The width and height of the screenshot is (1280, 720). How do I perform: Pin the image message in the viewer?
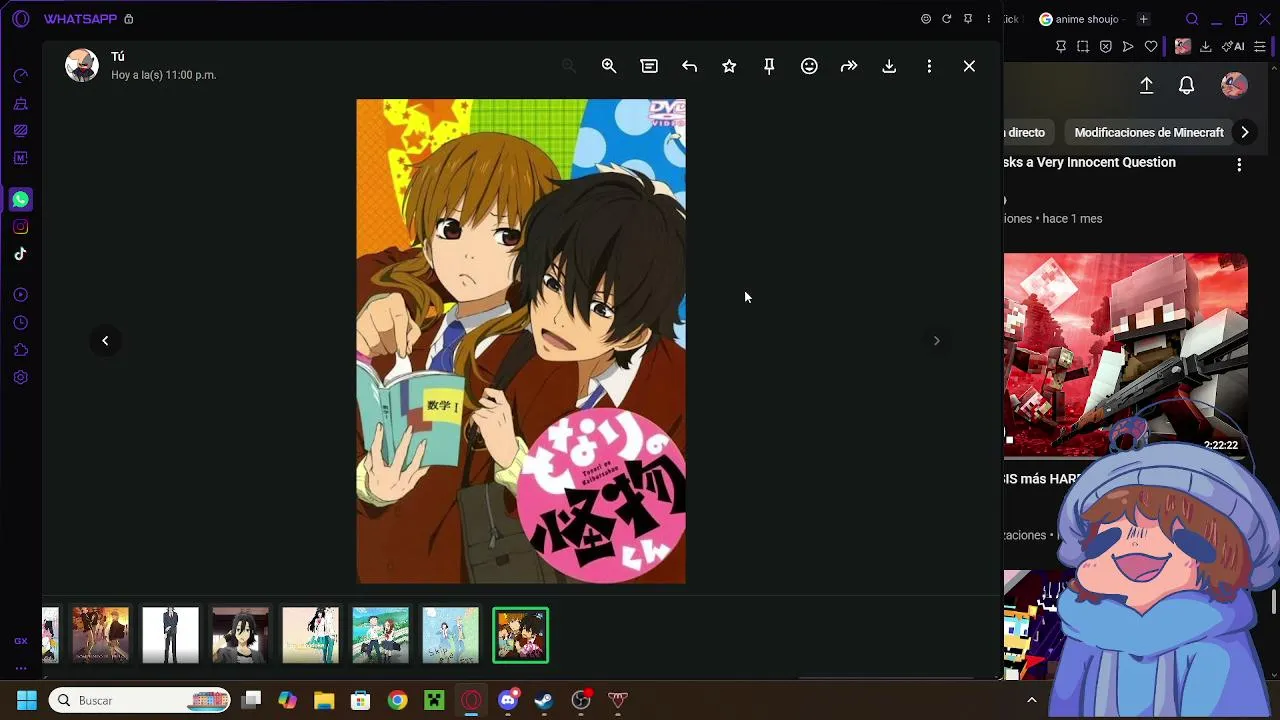pos(769,66)
